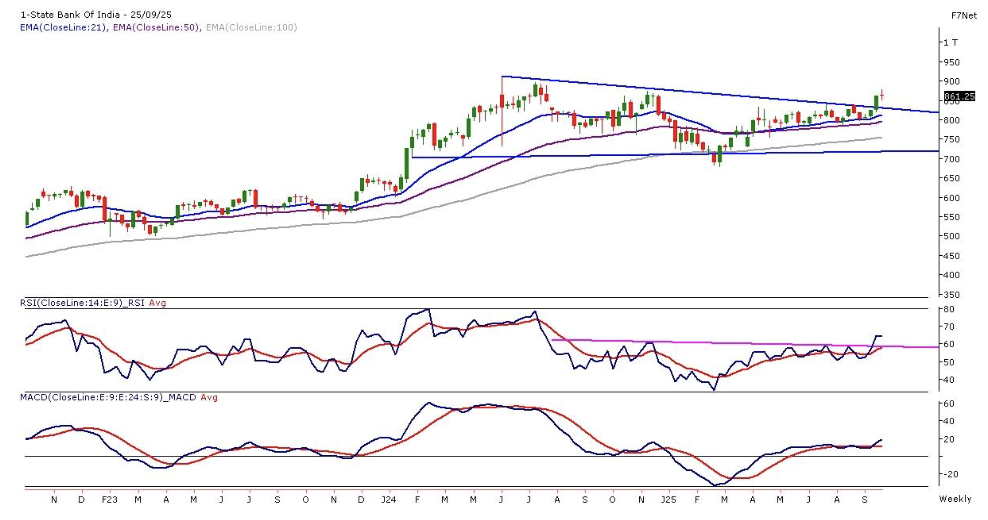Viewport: 988px width, 520px height.
Task: Click the 80 level on RSI axis
Action: tap(948, 309)
